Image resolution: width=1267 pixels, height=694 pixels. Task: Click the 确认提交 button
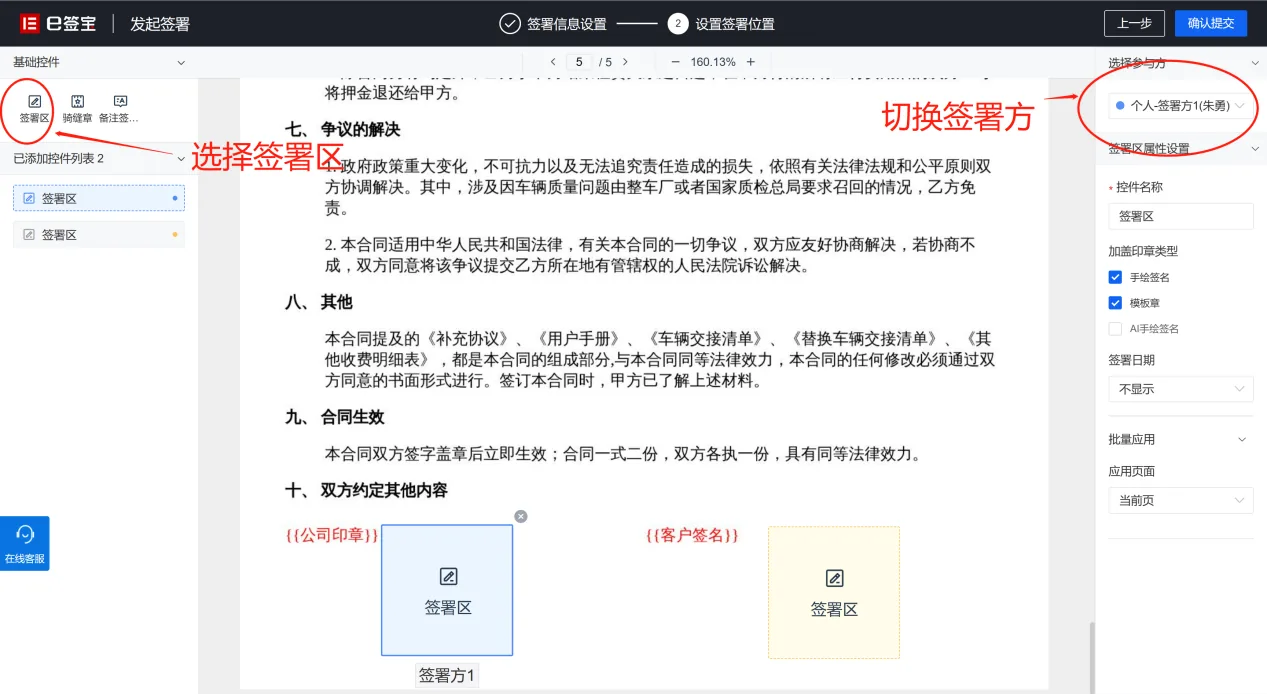(x=1210, y=23)
